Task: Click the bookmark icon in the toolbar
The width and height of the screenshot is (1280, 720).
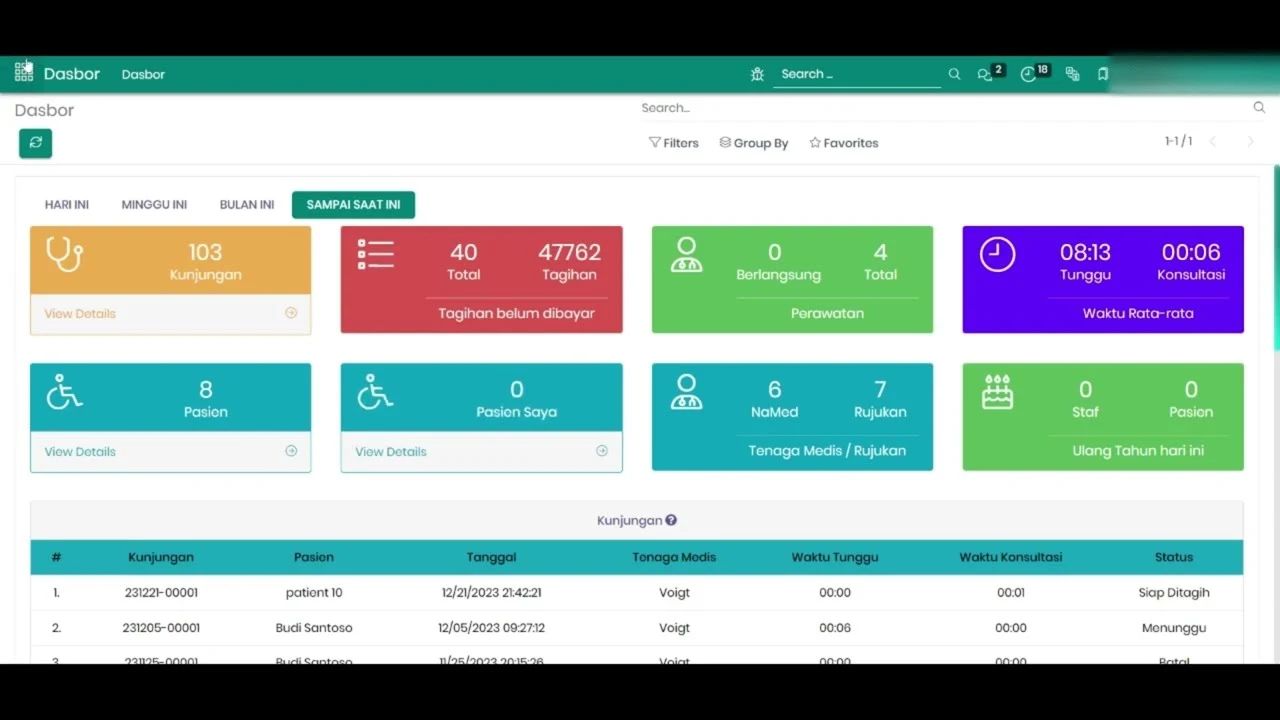Action: [x=1102, y=73]
